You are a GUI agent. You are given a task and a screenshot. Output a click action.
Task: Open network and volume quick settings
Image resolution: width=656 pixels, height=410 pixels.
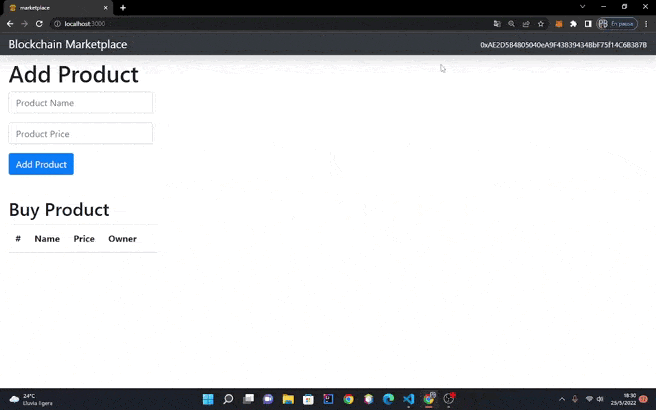594,399
